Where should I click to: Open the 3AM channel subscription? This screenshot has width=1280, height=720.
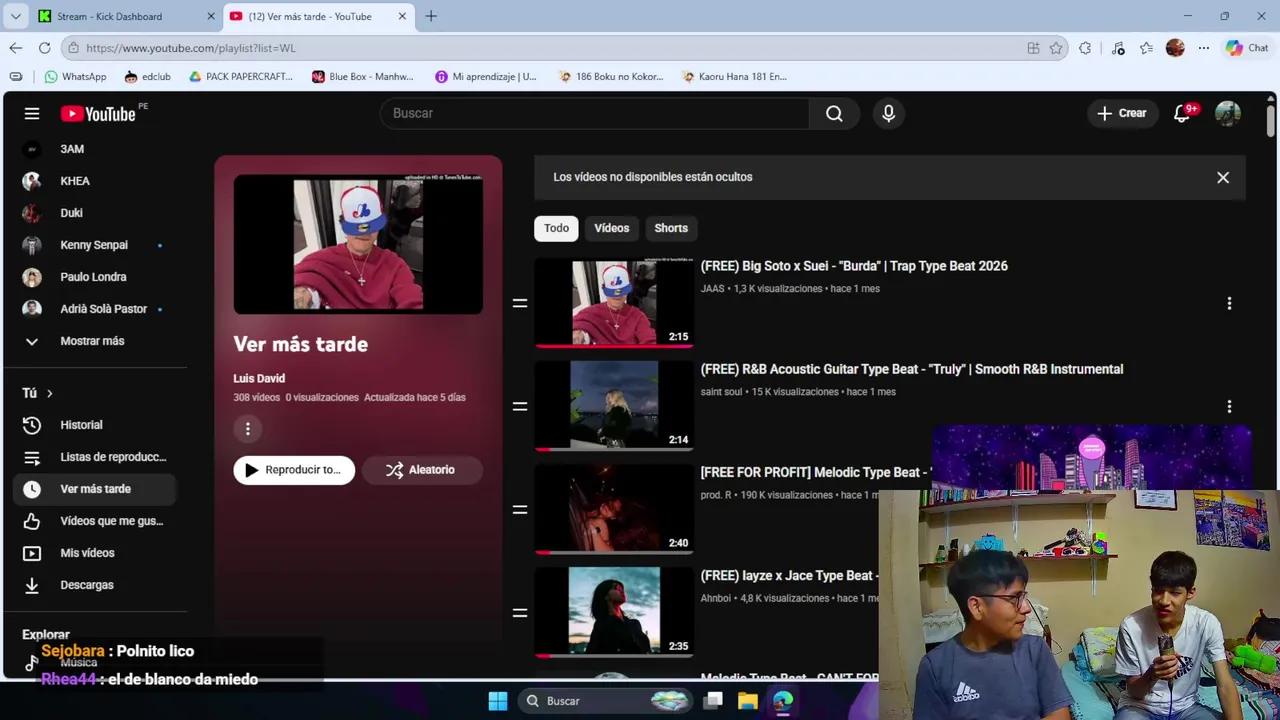pyautogui.click(x=95, y=149)
